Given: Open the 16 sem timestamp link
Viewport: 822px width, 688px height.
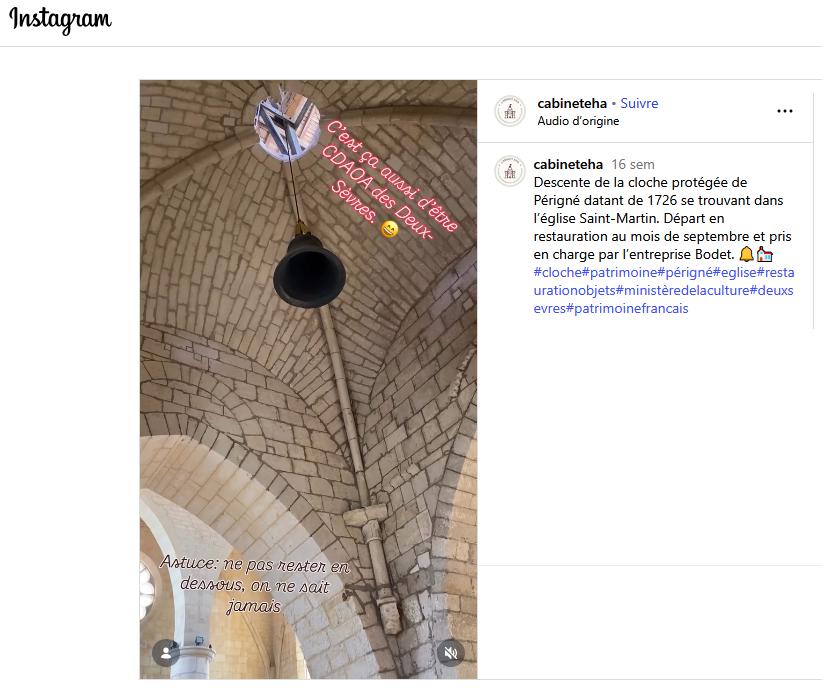Looking at the screenshot, I should pos(632,164).
